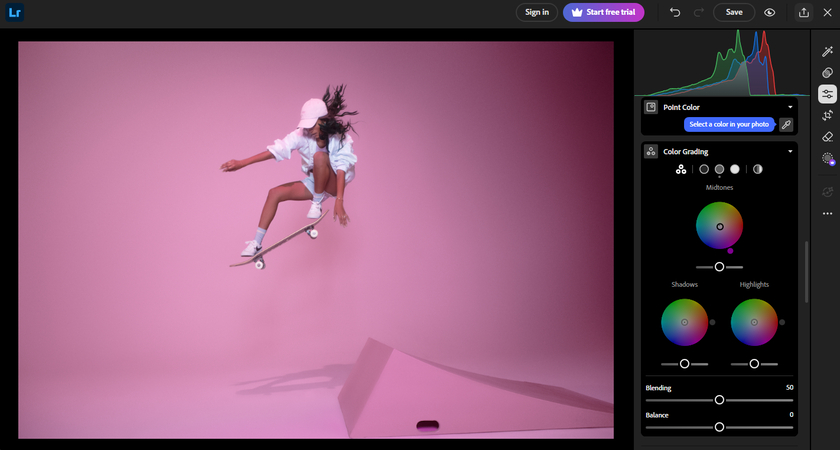
Task: Click the Point Color heading text
Action: click(681, 107)
